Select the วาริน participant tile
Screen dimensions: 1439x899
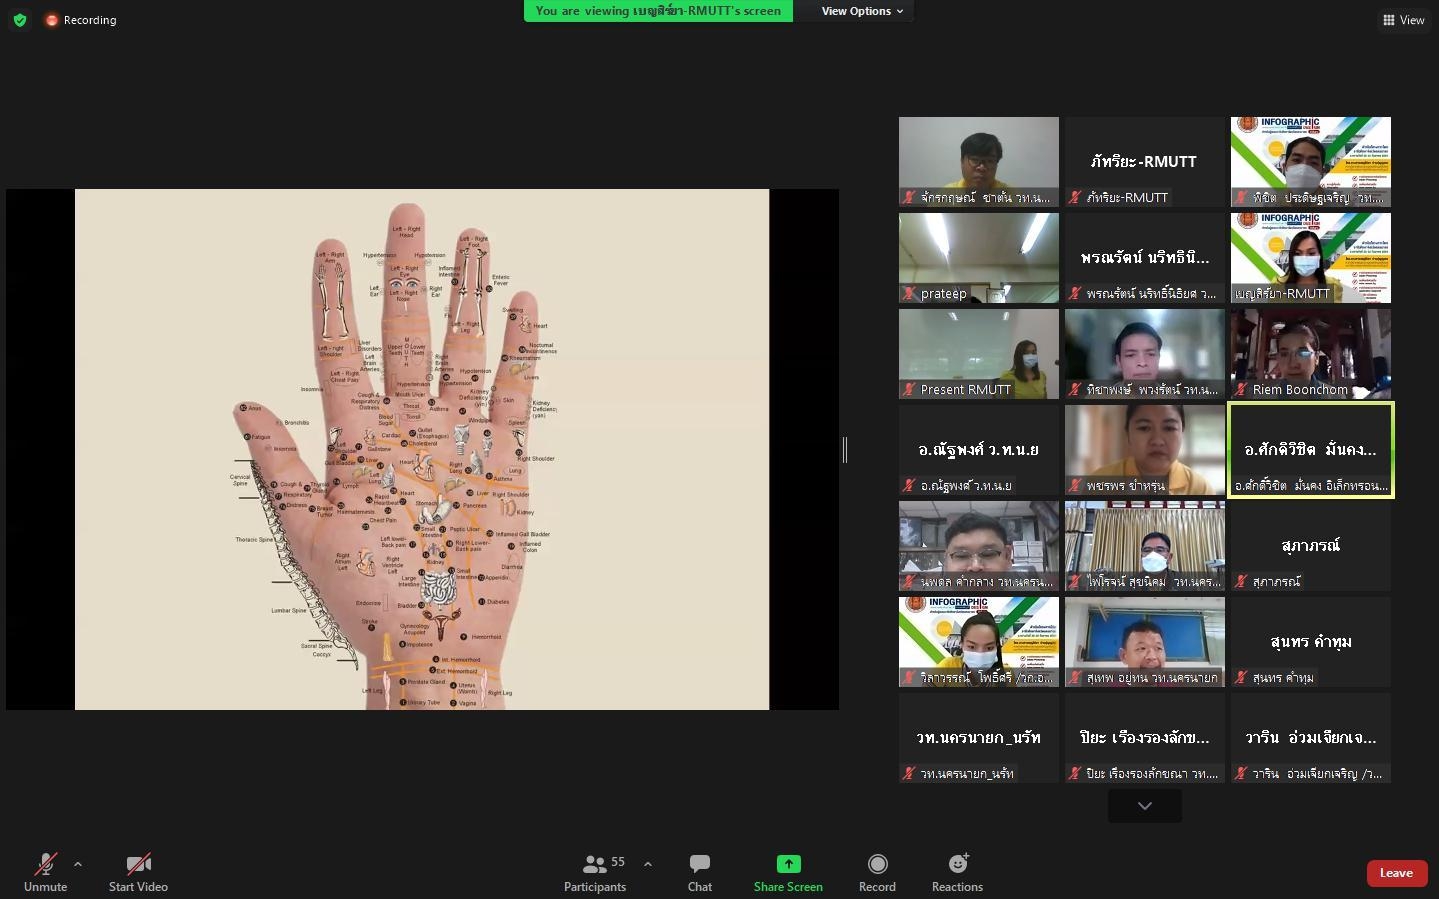coord(1311,738)
